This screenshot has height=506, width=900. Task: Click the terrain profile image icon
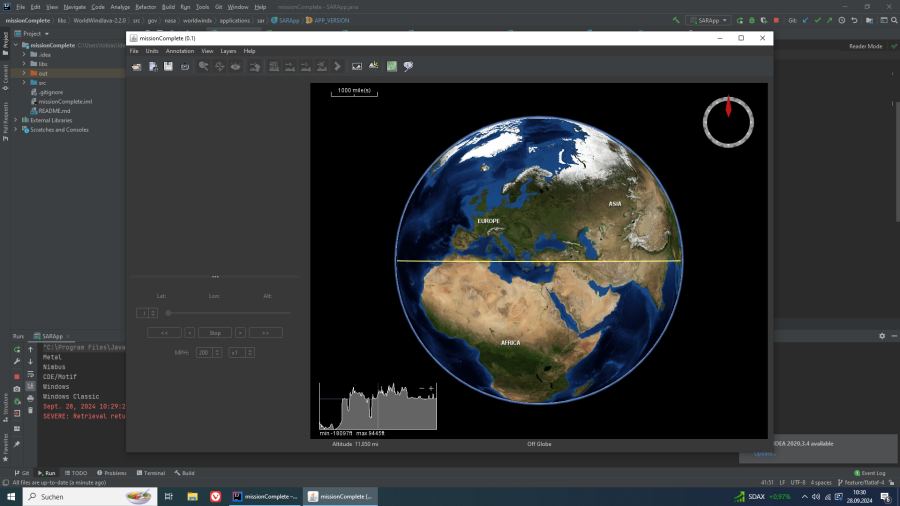tap(357, 66)
